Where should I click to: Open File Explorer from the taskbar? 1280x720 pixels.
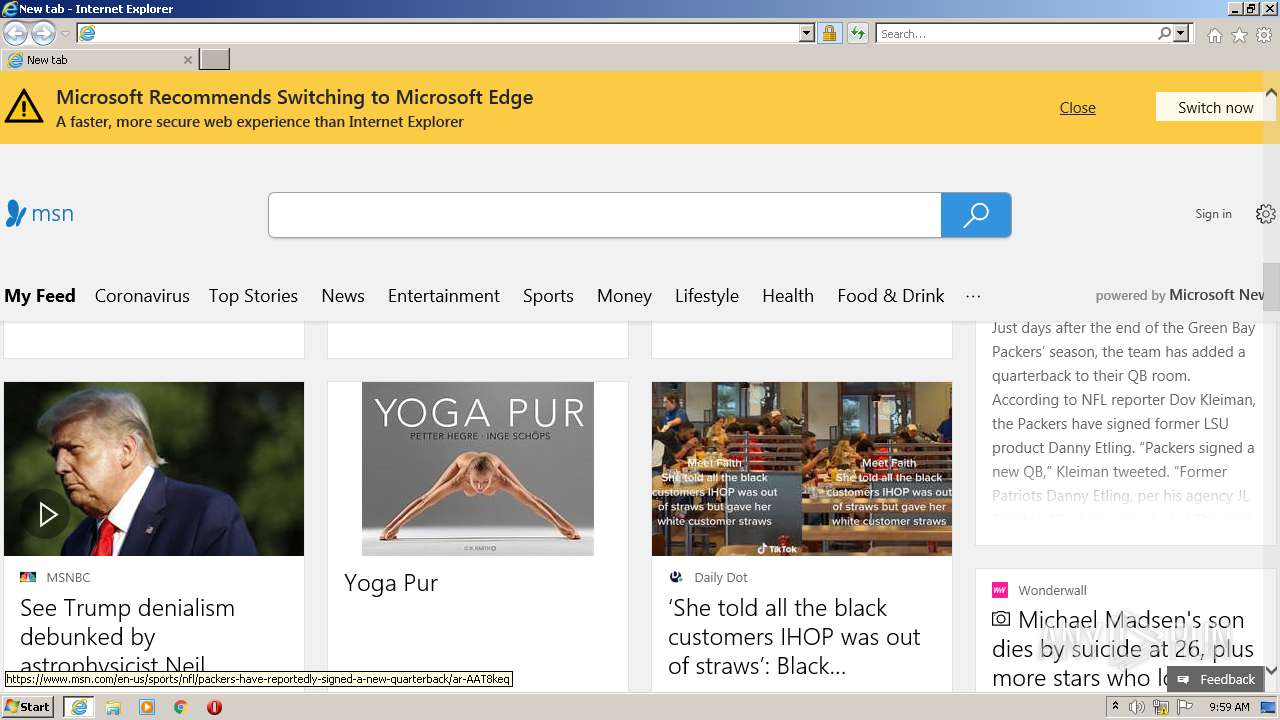point(113,707)
